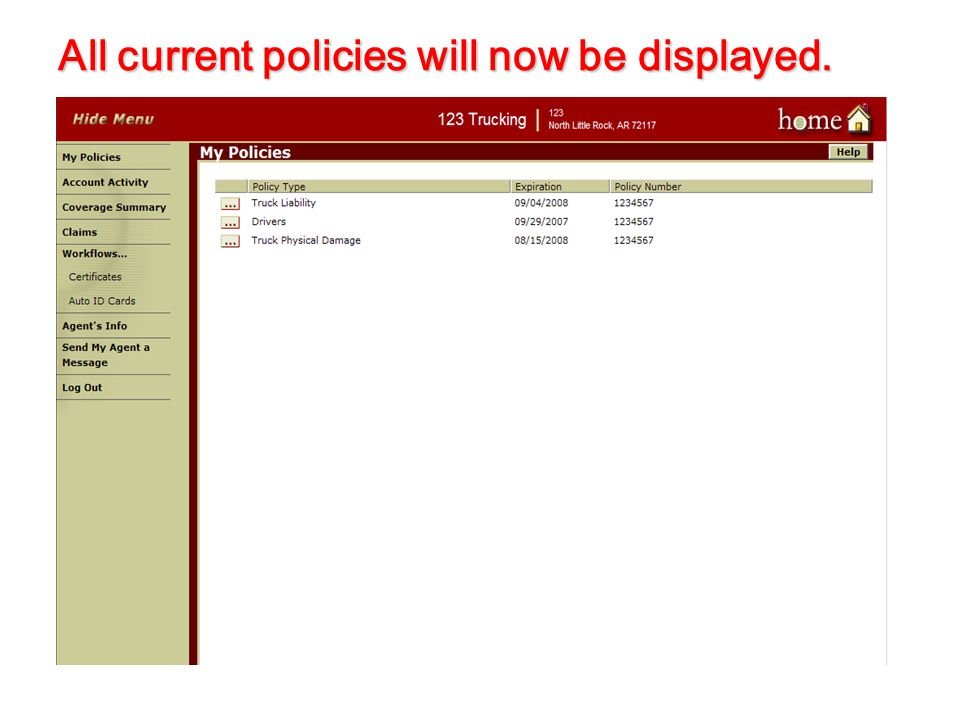The image size is (960, 720).
Task: Click the North Little Rock, AR 72117 address
Action: pos(602,126)
